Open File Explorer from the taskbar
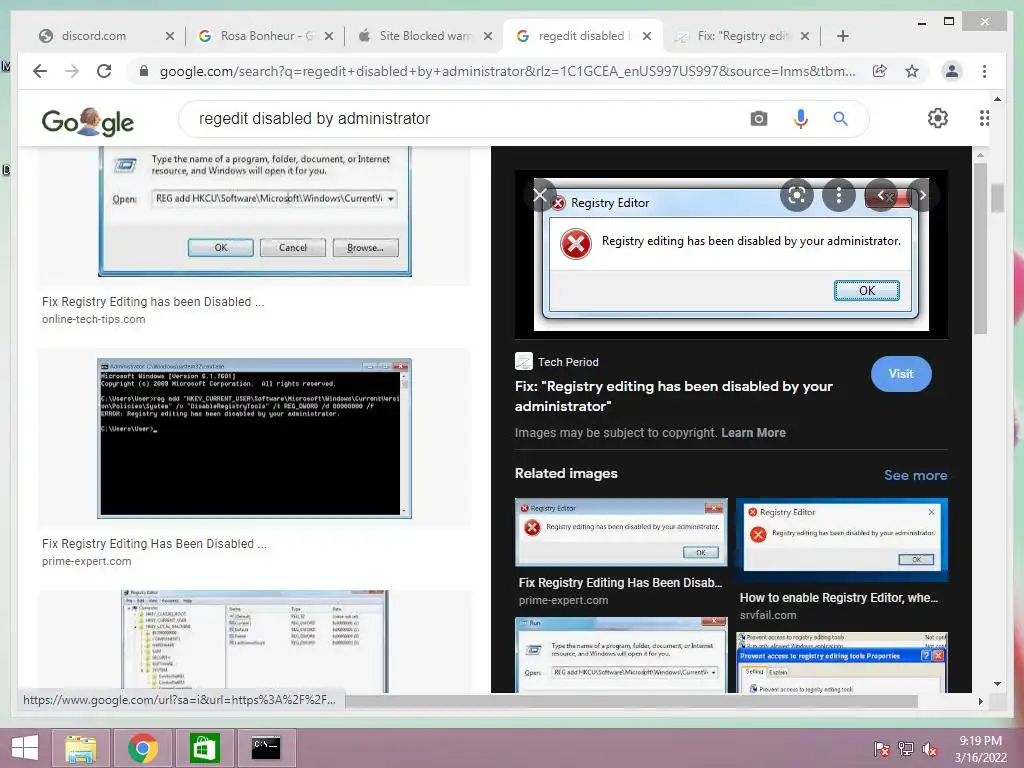The width and height of the screenshot is (1024, 768). click(x=80, y=748)
